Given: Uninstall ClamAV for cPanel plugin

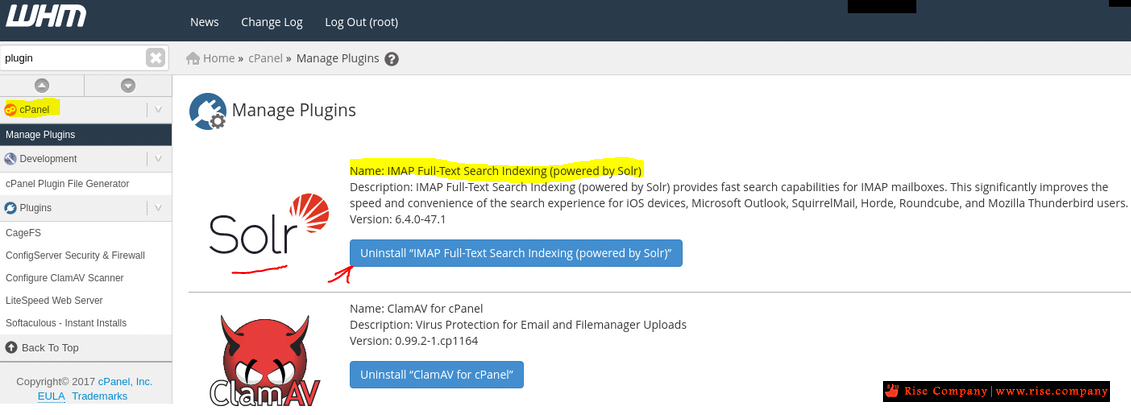Looking at the screenshot, I should coord(436,375).
